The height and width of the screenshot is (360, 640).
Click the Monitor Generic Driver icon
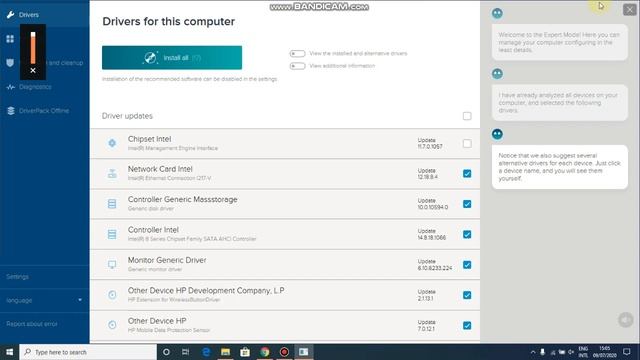tap(112, 264)
